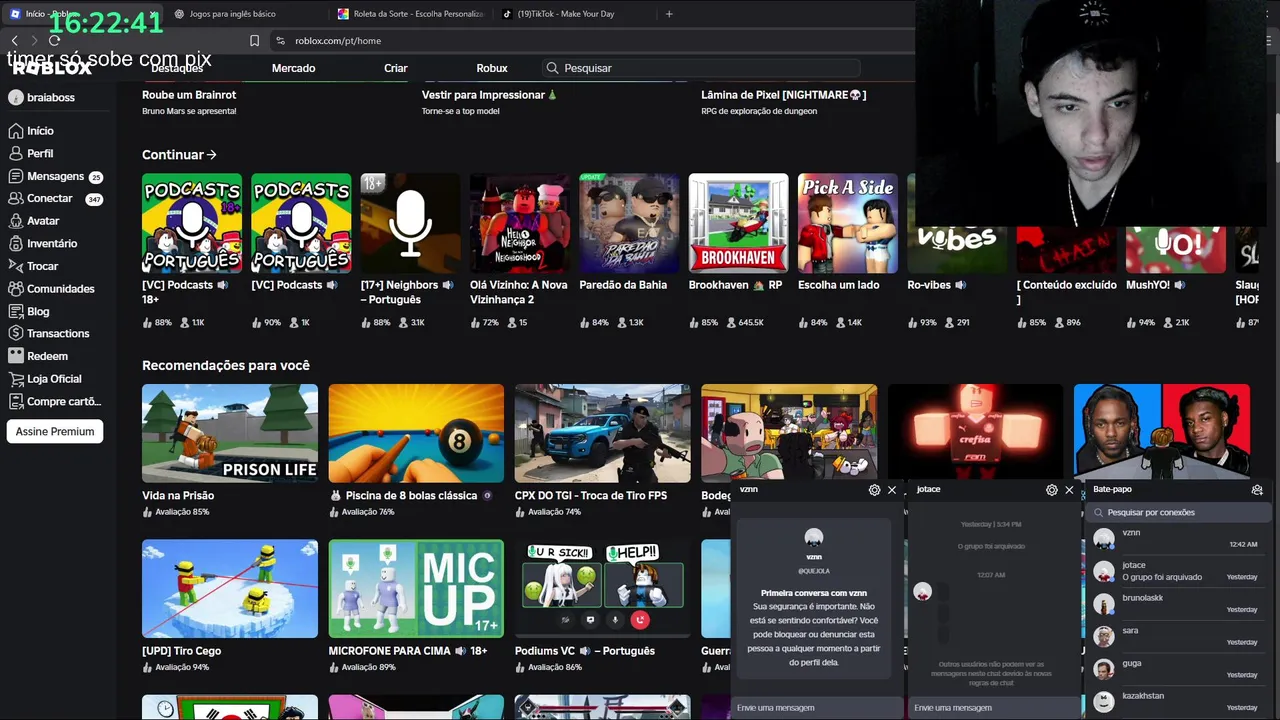The image size is (1280, 720).
Task: Expand the Continuar section arrow
Action: (211, 155)
